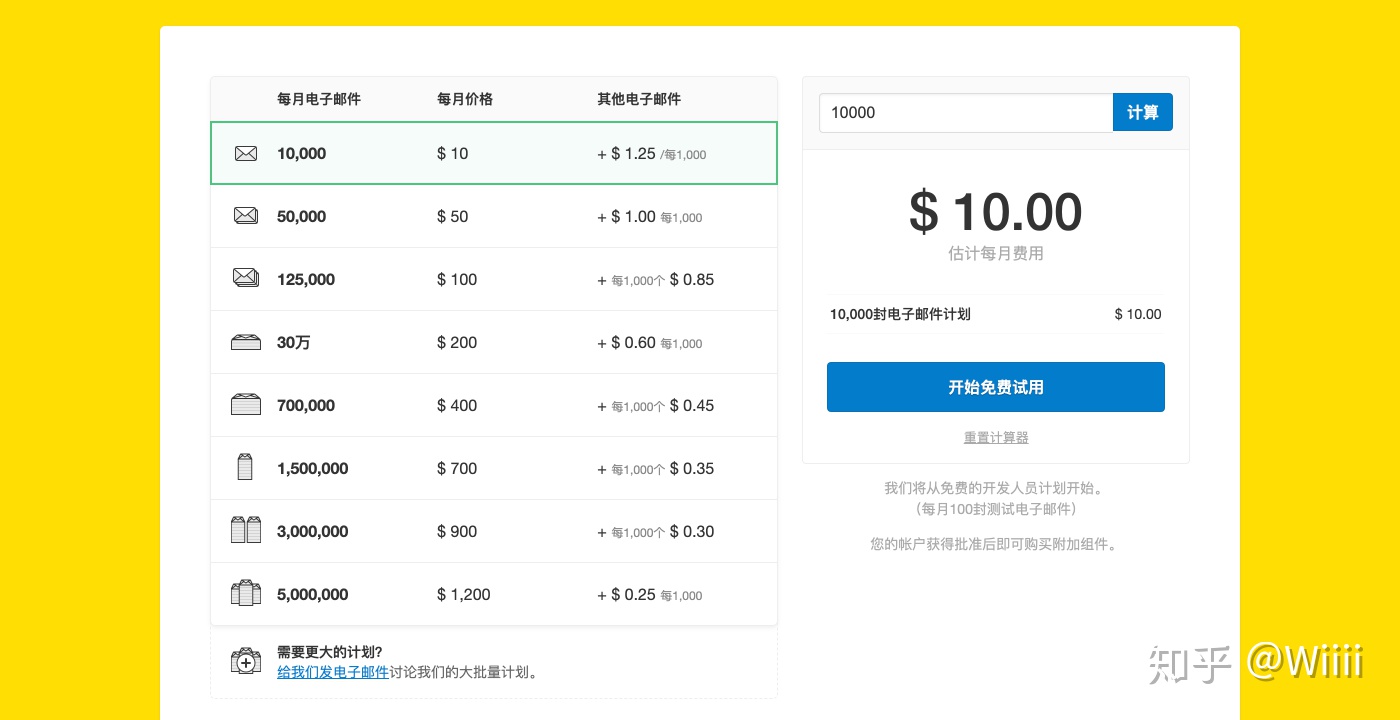Viewport: 1400px width, 720px height.
Task: Click the $ 100 monthly price cell
Action: pyautogui.click(x=457, y=279)
